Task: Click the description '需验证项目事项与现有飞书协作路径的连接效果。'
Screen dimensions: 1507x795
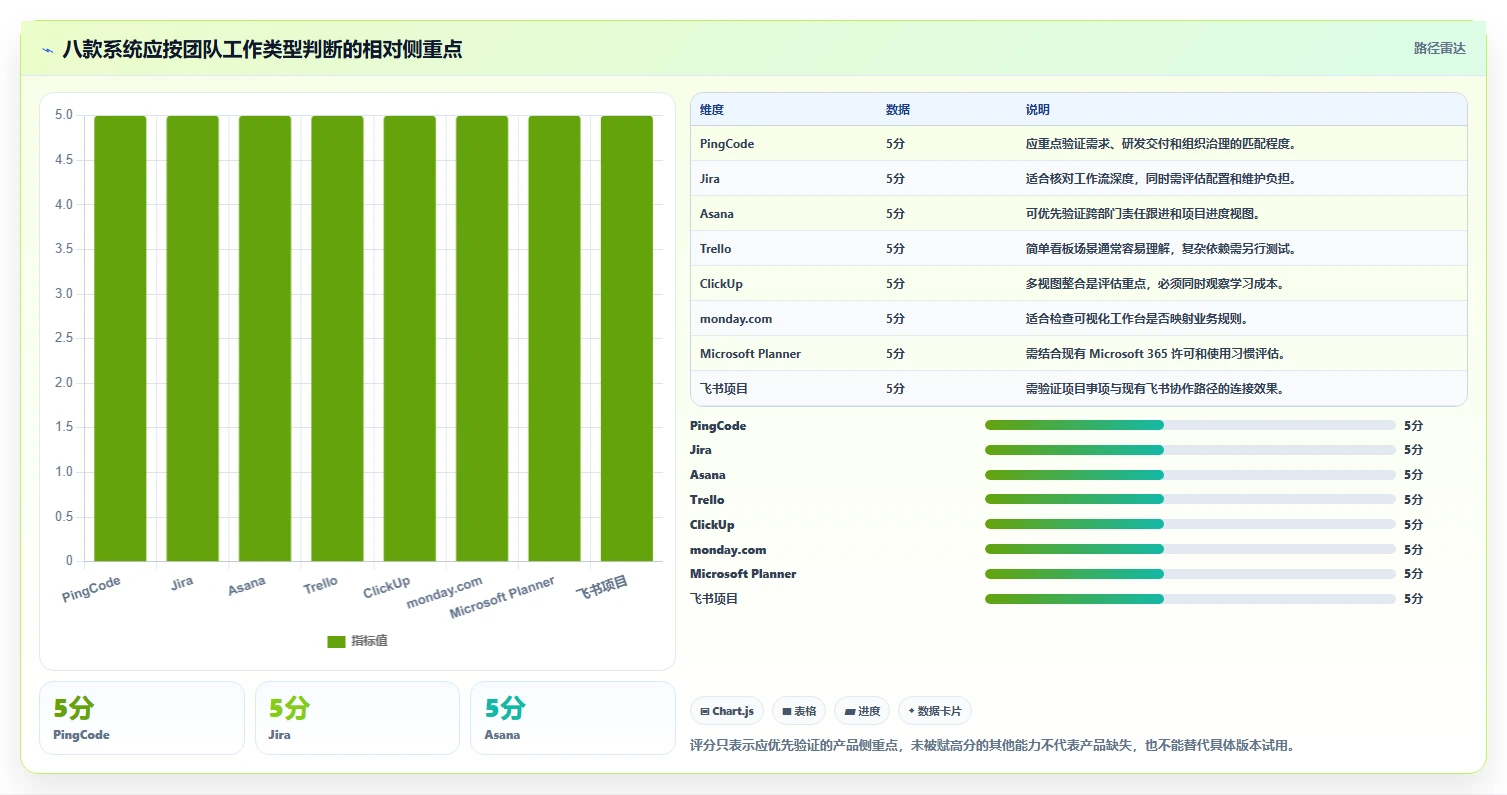Action: [x=1155, y=389]
